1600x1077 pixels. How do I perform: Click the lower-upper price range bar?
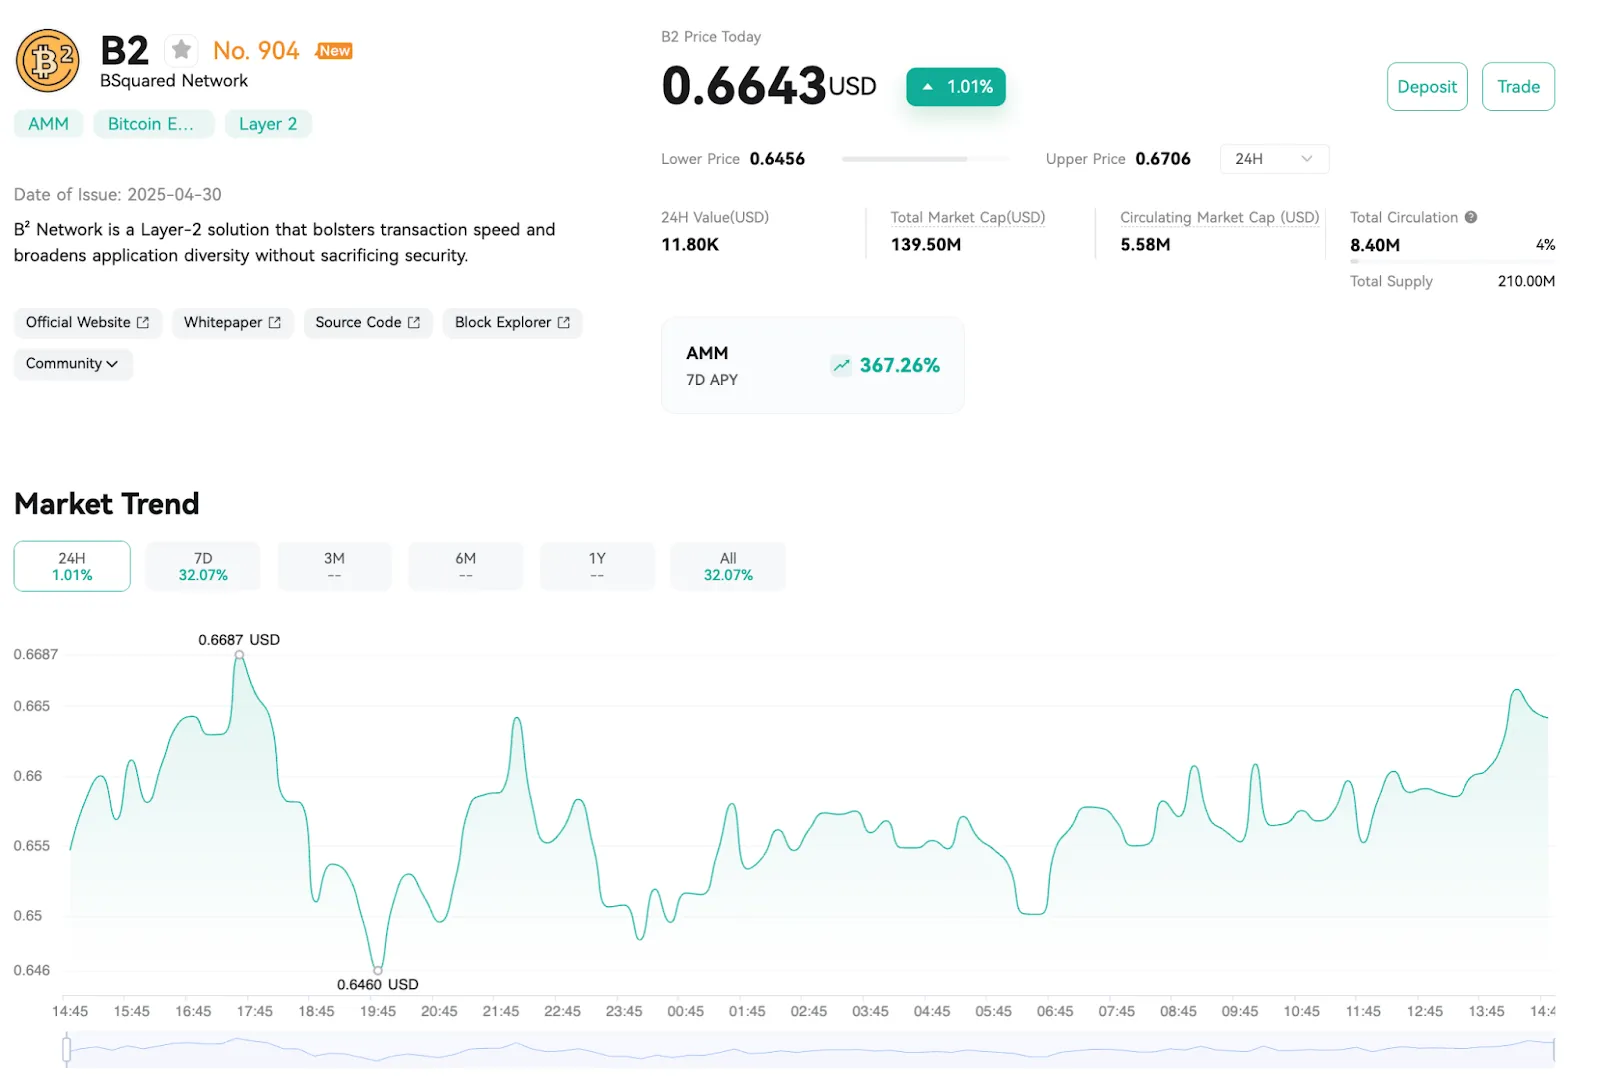(x=926, y=159)
